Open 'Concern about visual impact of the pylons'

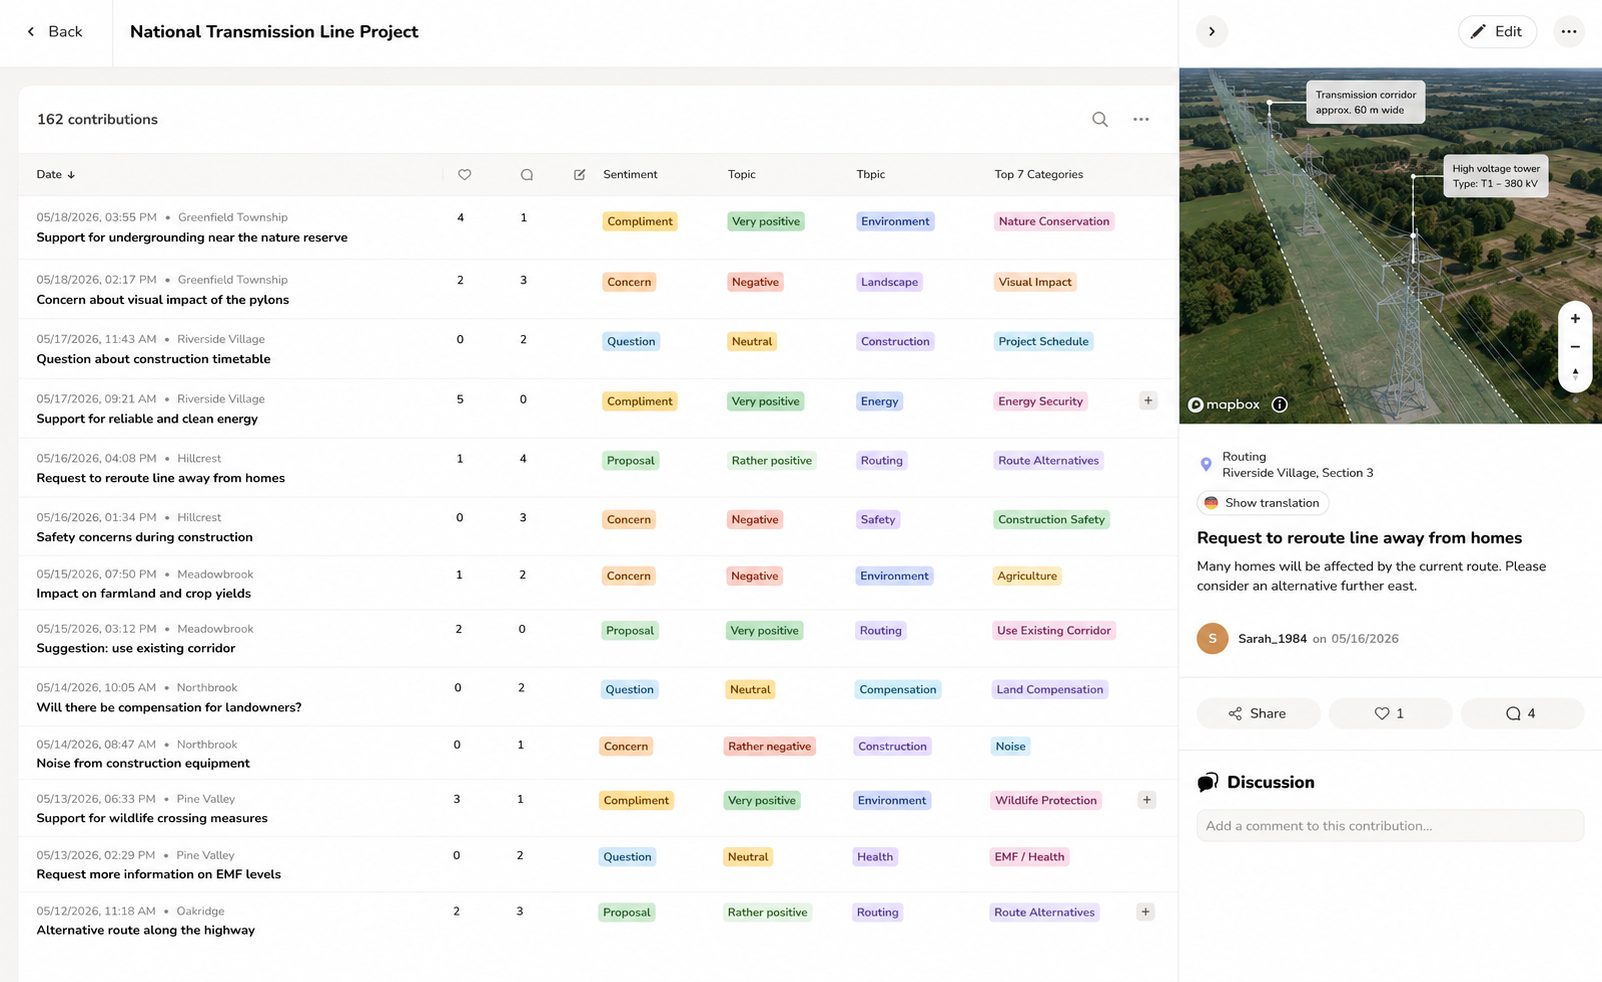163,300
